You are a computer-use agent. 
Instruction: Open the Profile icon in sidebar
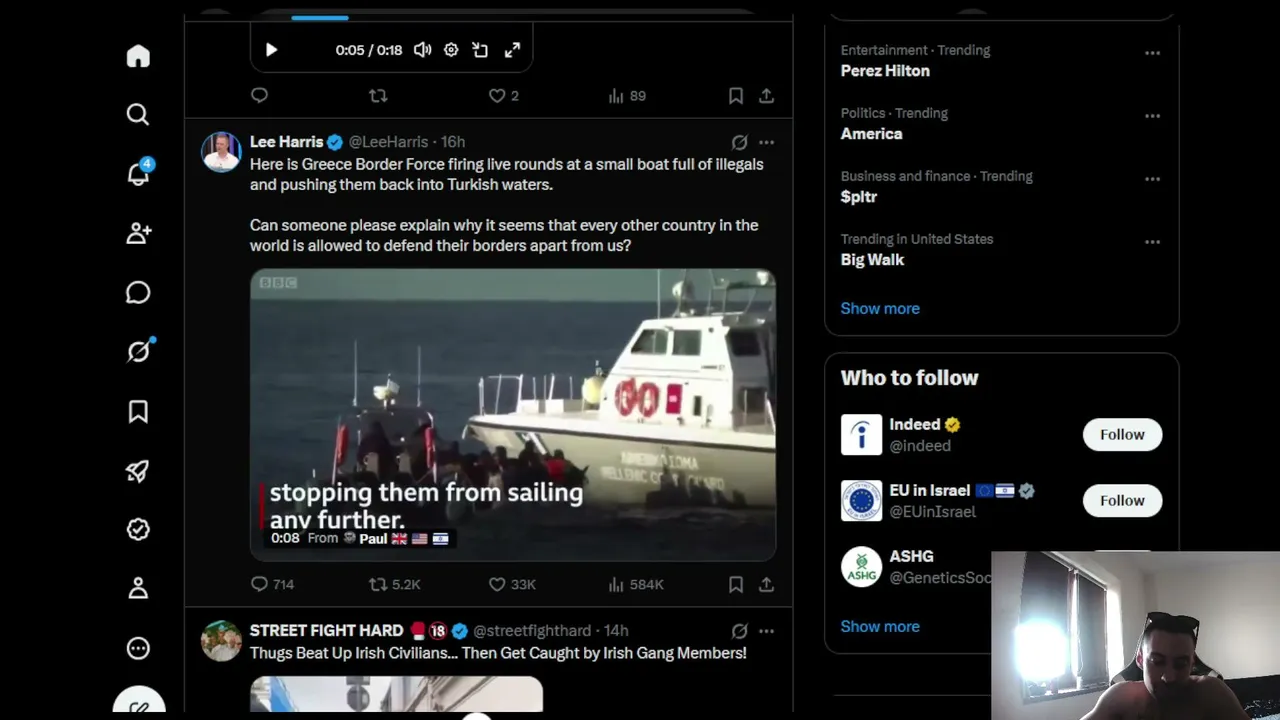point(138,588)
